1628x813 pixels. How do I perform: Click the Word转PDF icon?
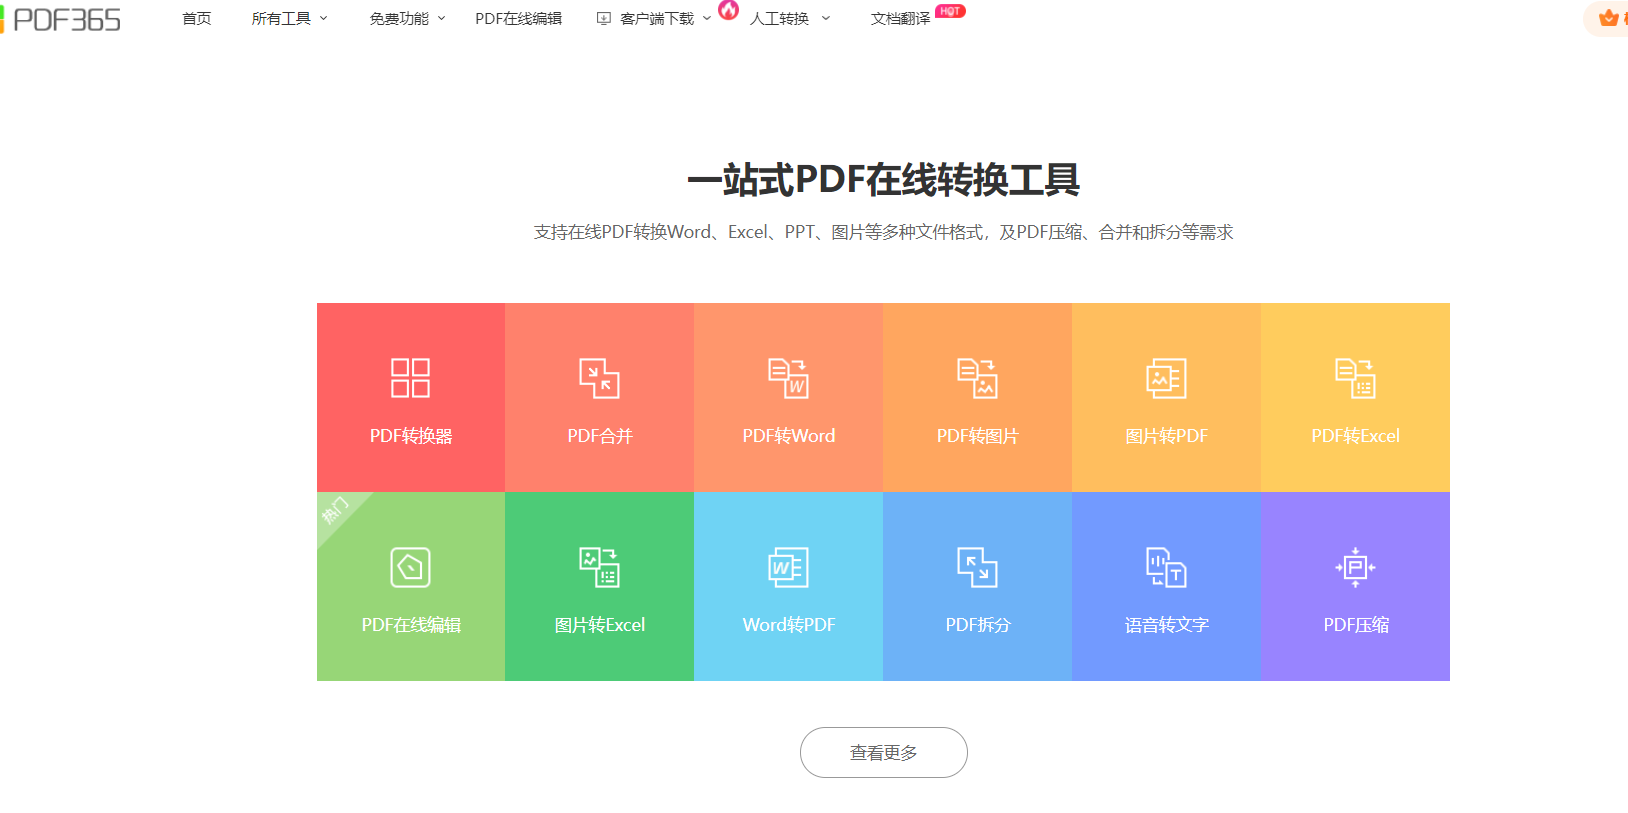788,567
